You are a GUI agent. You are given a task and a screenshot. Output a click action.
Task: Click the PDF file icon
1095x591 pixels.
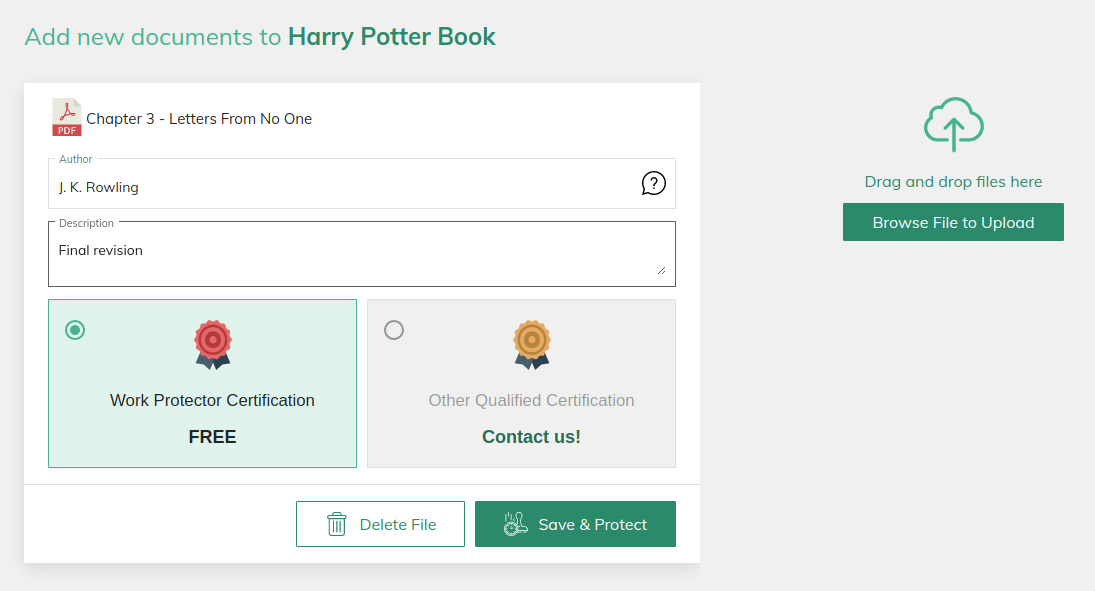(67, 117)
